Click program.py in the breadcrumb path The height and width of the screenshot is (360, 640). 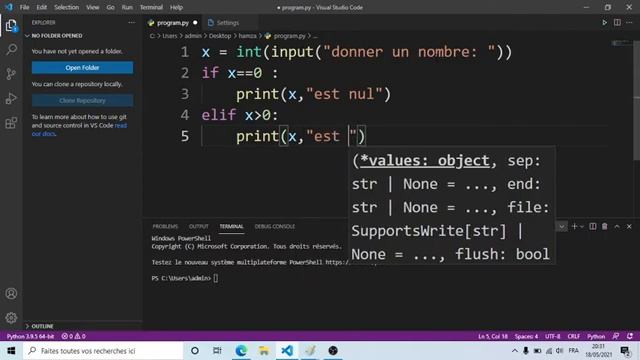pyautogui.click(x=289, y=36)
